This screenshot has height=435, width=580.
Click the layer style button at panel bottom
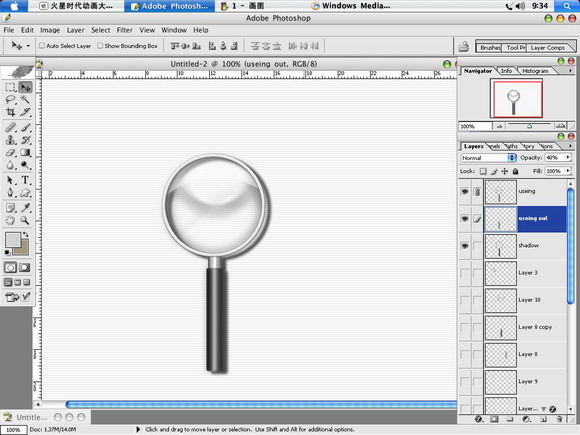(479, 419)
